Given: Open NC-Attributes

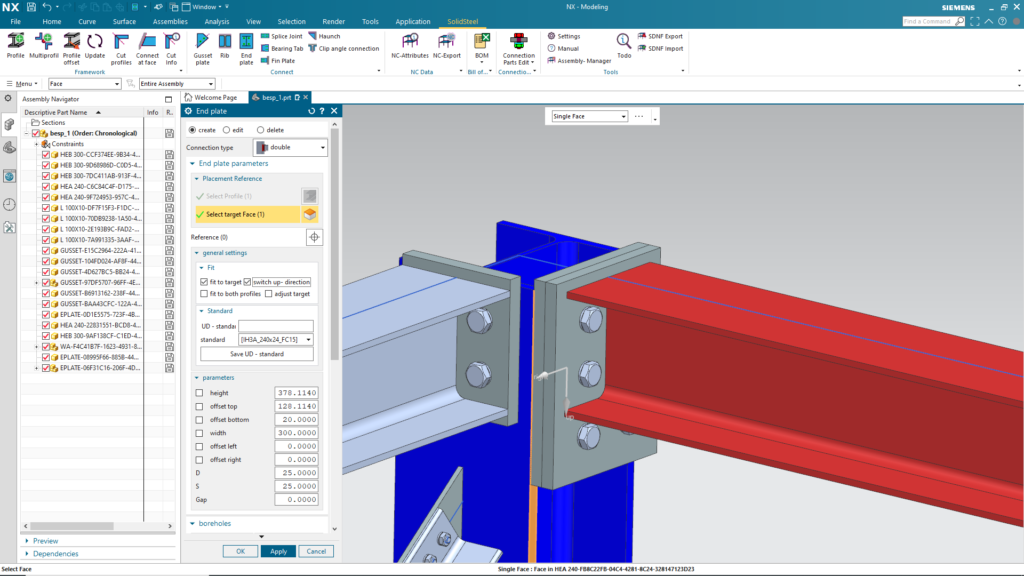Looking at the screenshot, I should click(409, 46).
